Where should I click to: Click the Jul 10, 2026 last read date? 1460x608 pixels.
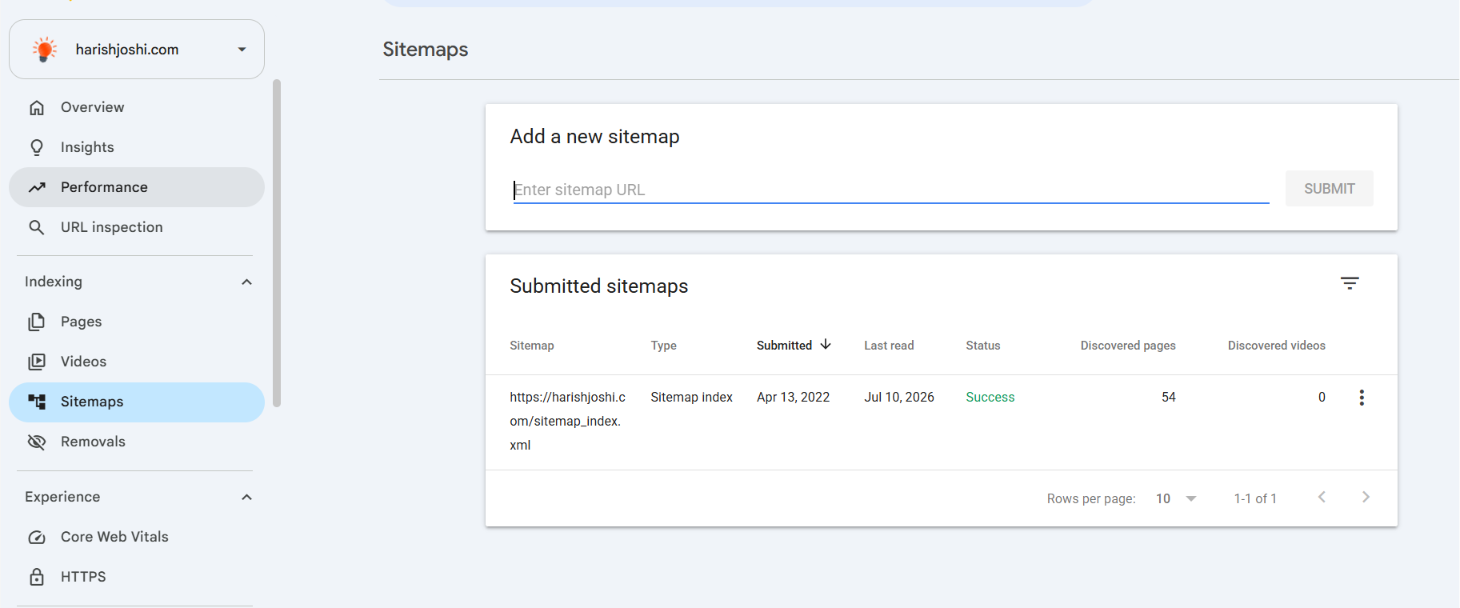click(899, 397)
